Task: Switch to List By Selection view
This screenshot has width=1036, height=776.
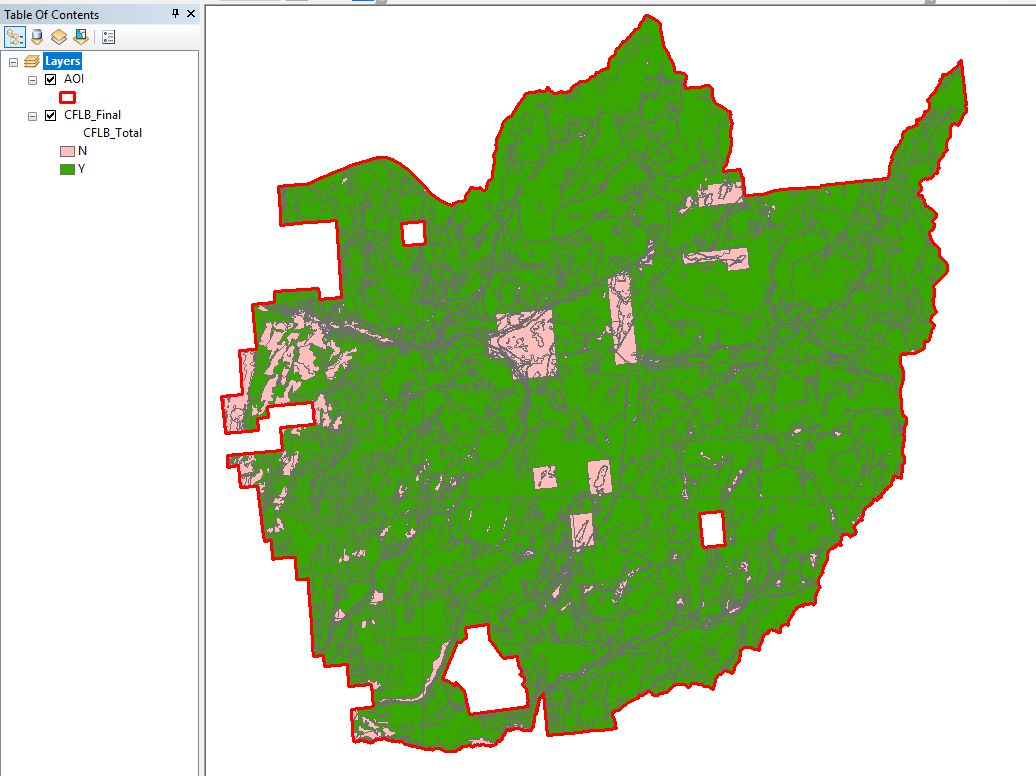Action: [x=81, y=37]
